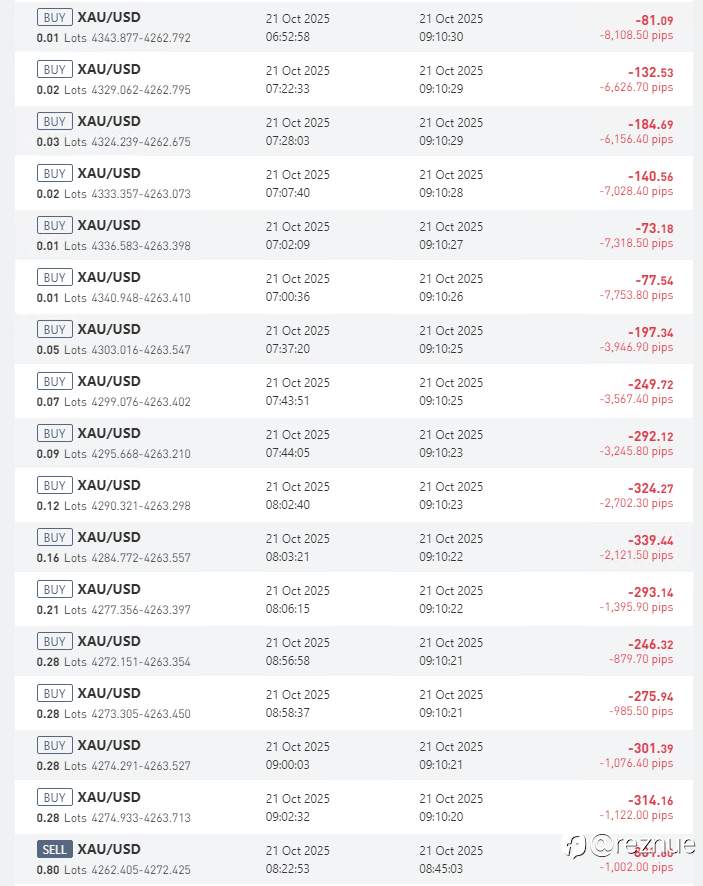
Task: Click BUY badge of trade opened 09:02:32
Action: click(54, 798)
